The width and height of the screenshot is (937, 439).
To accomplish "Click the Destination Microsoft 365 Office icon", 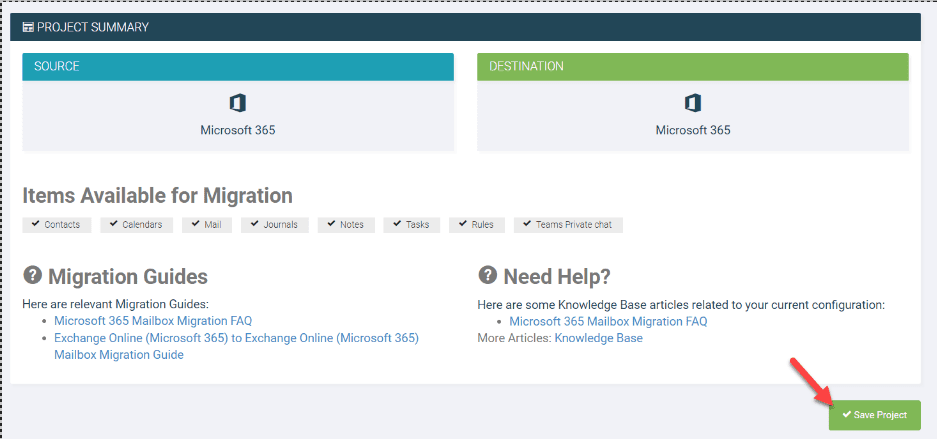I will coord(693,103).
